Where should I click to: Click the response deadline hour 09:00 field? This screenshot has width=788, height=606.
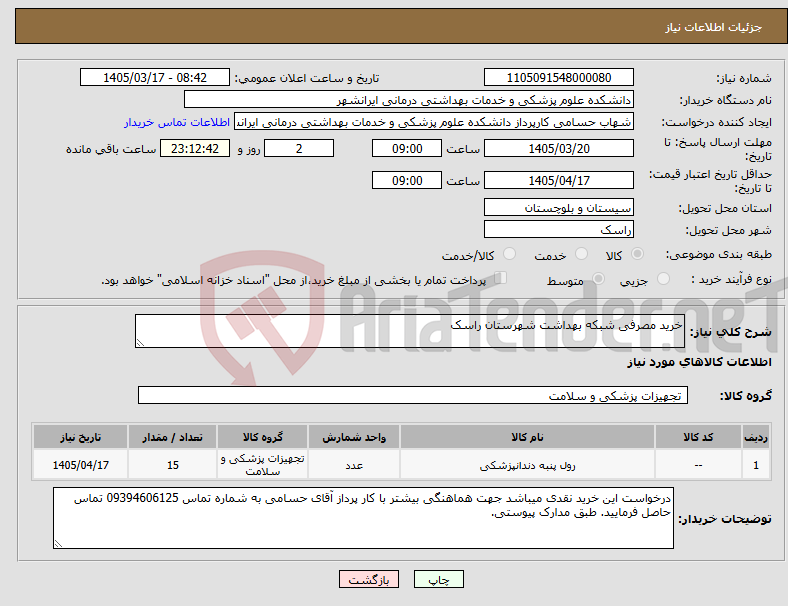[407, 148]
